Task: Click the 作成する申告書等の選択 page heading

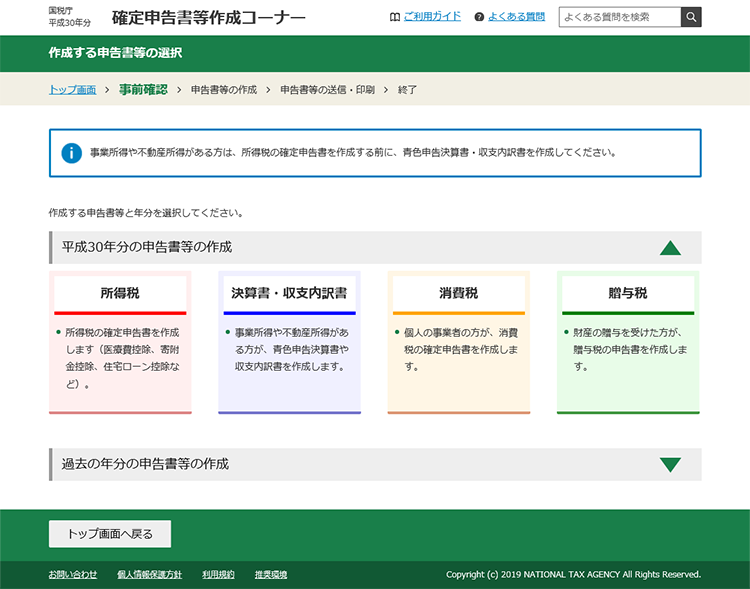Action: coord(115,53)
